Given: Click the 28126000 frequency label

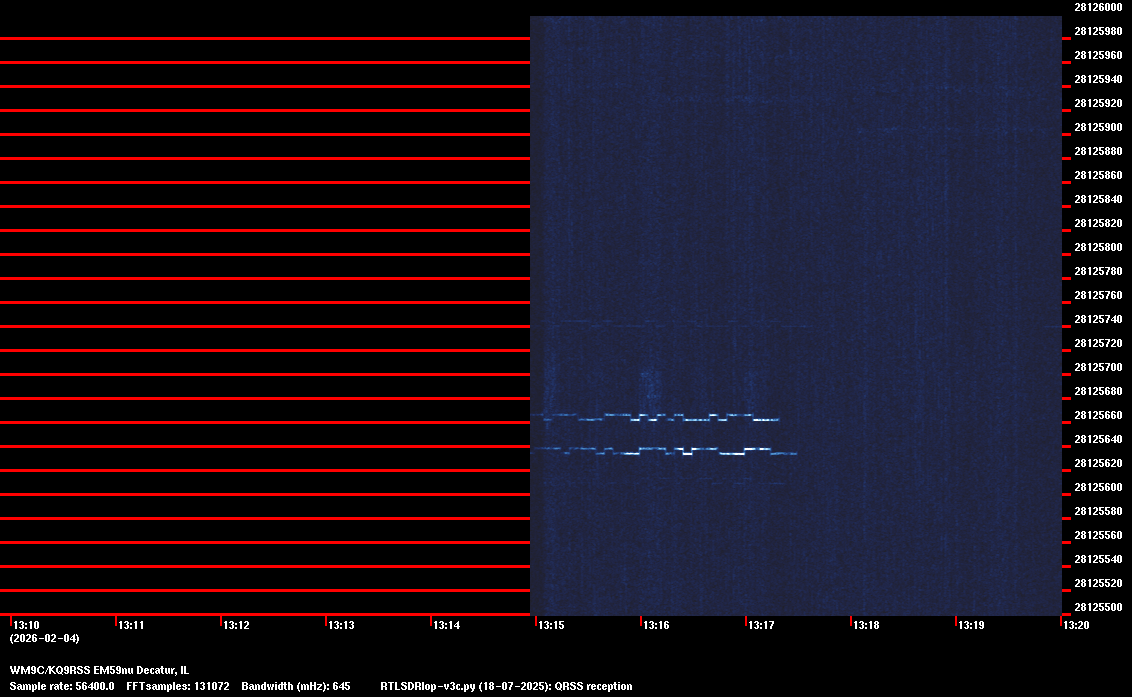Looking at the screenshot, I should tap(1097, 7).
